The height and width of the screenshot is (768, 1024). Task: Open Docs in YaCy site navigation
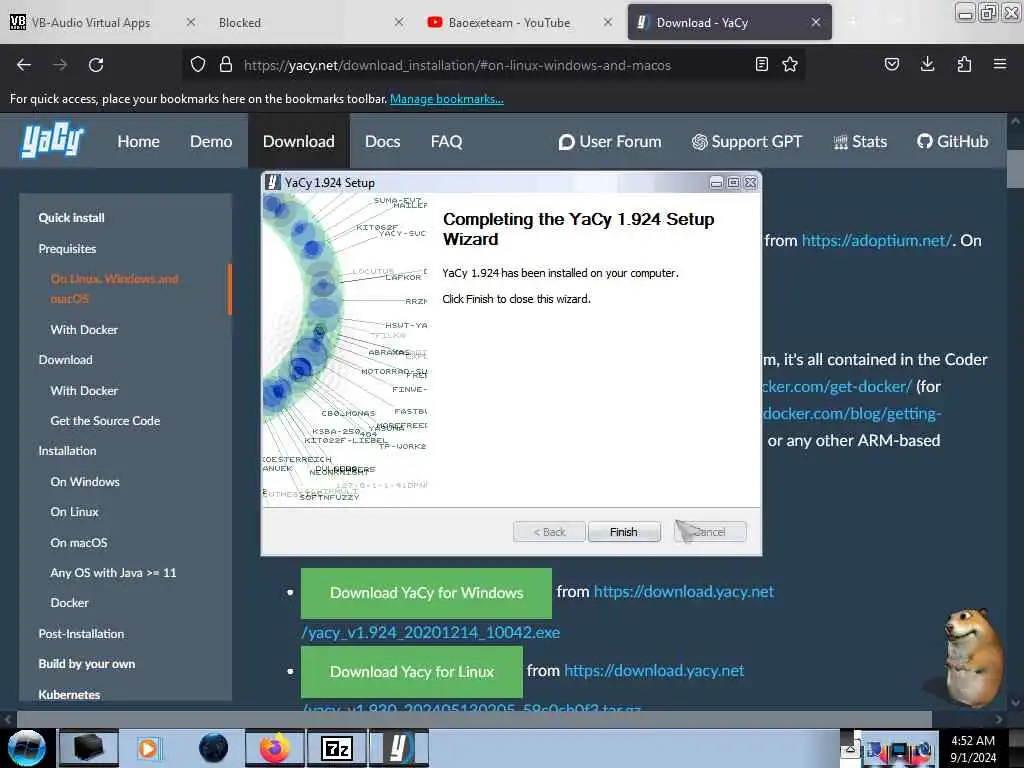coord(383,142)
